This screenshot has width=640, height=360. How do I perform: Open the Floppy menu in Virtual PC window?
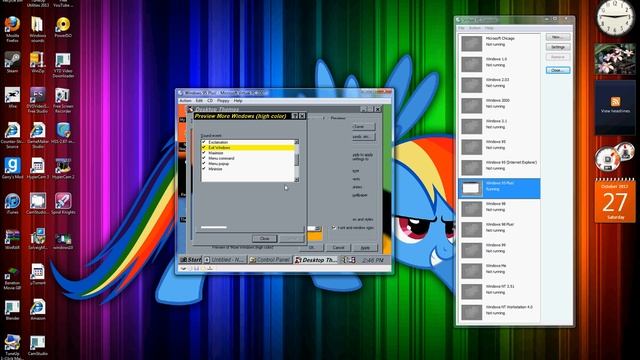click(223, 100)
